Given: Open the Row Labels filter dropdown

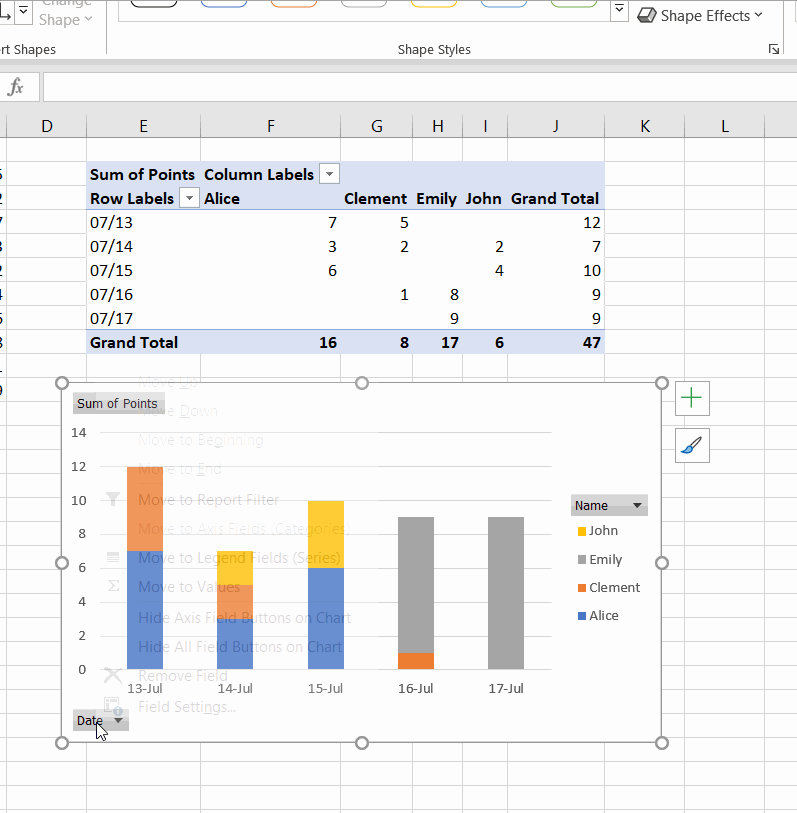Looking at the screenshot, I should click(189, 198).
